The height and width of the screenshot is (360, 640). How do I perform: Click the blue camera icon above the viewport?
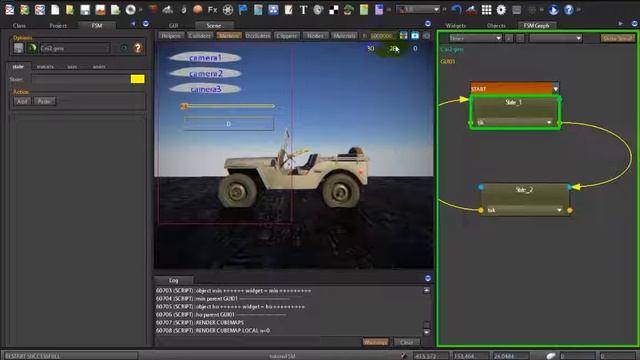click(415, 36)
